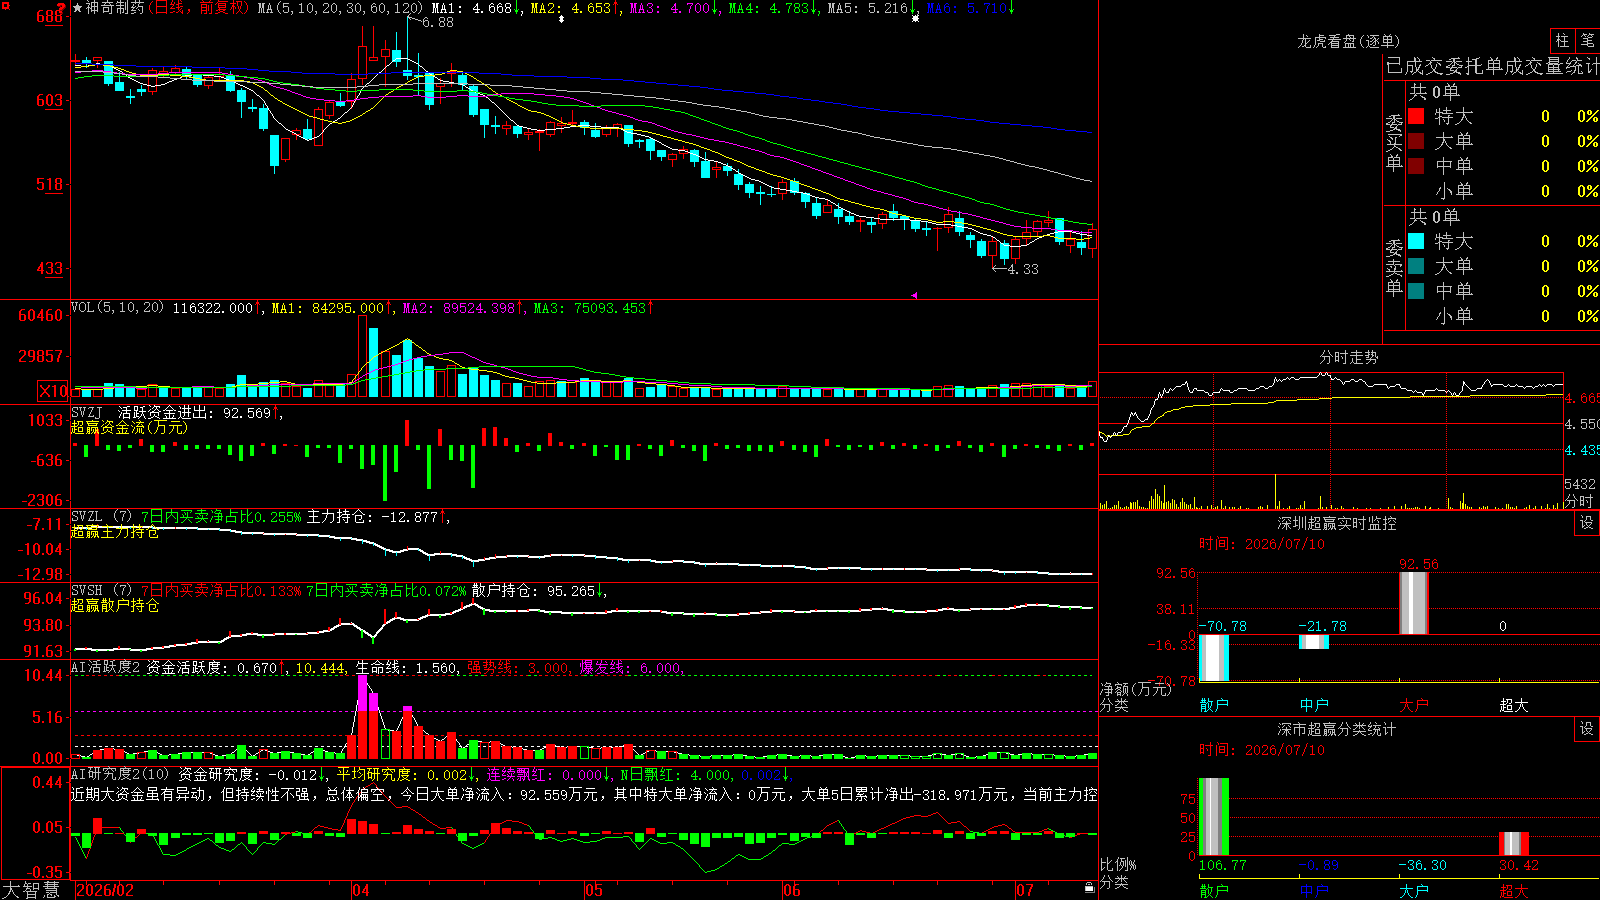Click the 大户 92.56 bar in realtime monitor
This screenshot has height=900, width=1600.
(x=1413, y=603)
